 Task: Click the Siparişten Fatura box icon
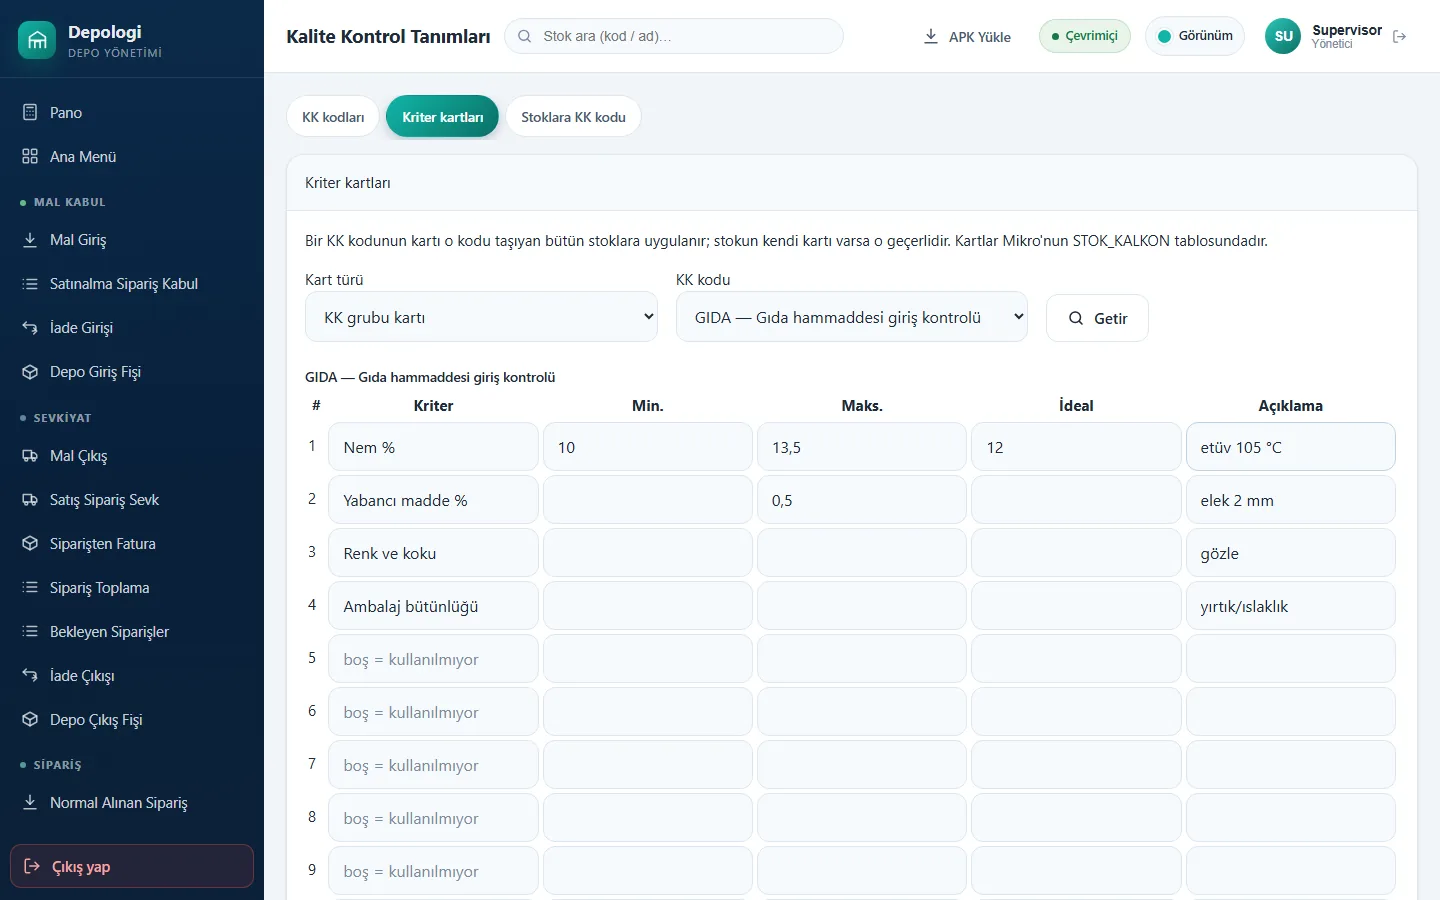(x=30, y=544)
